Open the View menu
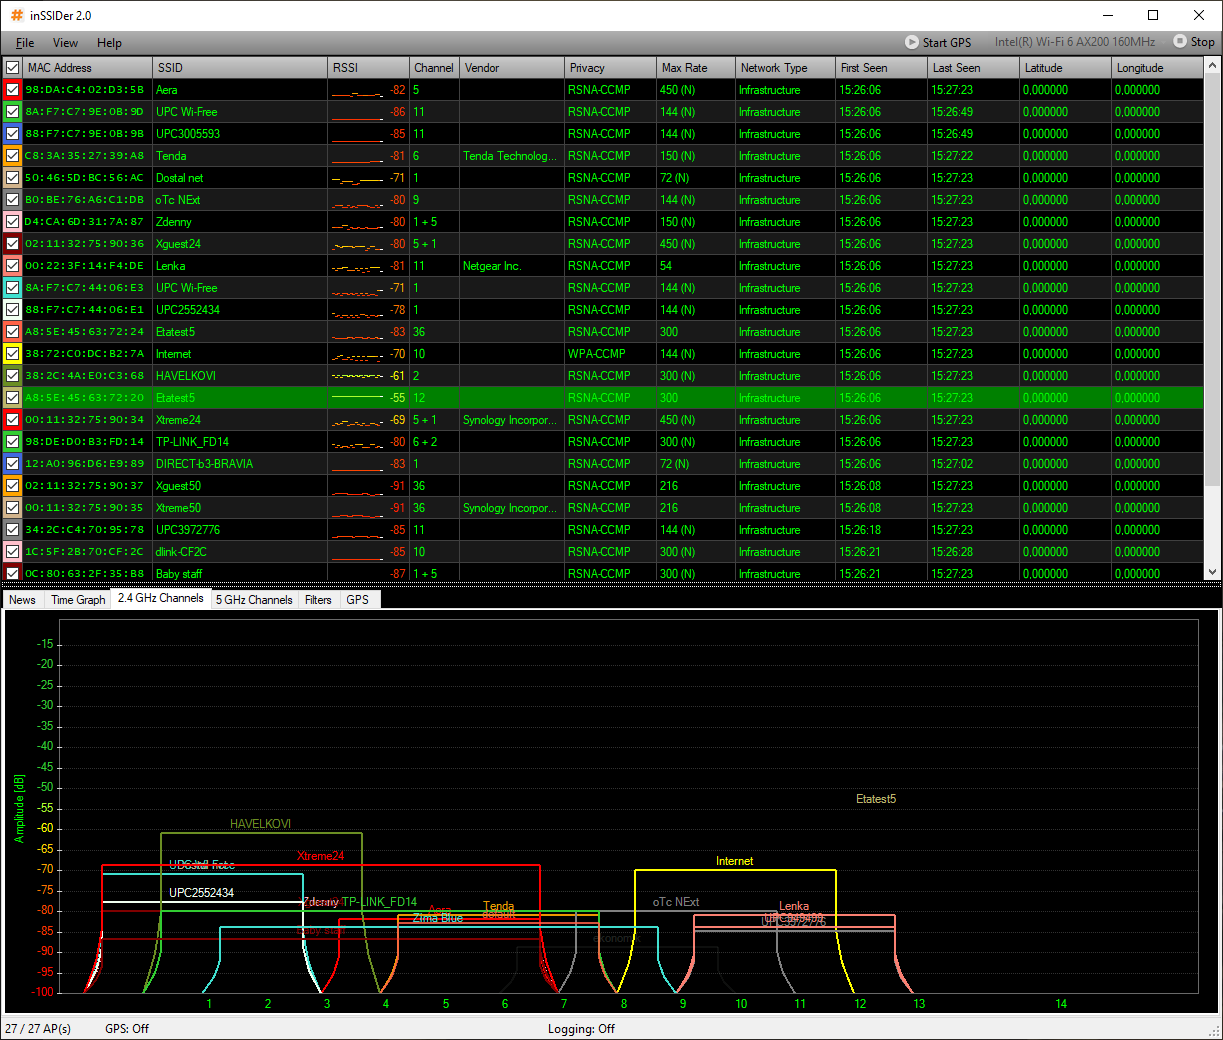Image resolution: width=1223 pixels, height=1040 pixels. (x=65, y=43)
